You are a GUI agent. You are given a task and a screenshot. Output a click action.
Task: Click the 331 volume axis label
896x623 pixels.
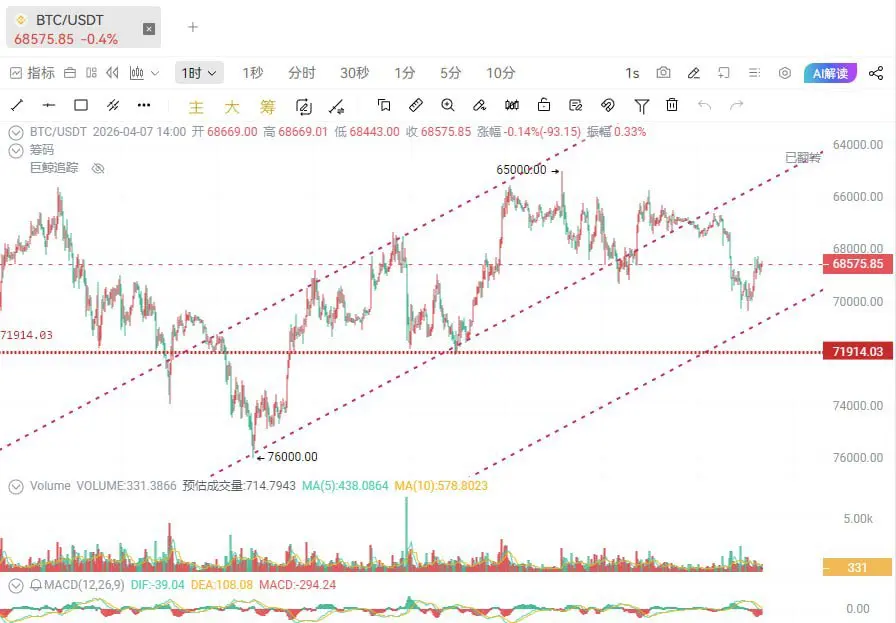click(857, 567)
